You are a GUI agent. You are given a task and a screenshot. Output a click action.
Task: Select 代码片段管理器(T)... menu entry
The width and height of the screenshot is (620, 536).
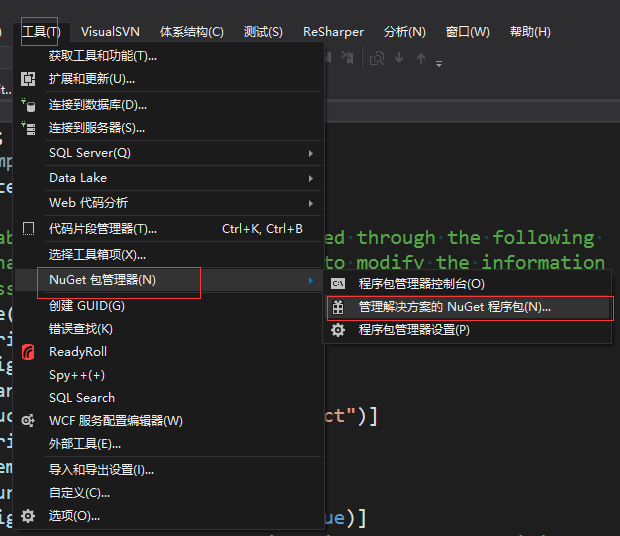click(x=168, y=228)
